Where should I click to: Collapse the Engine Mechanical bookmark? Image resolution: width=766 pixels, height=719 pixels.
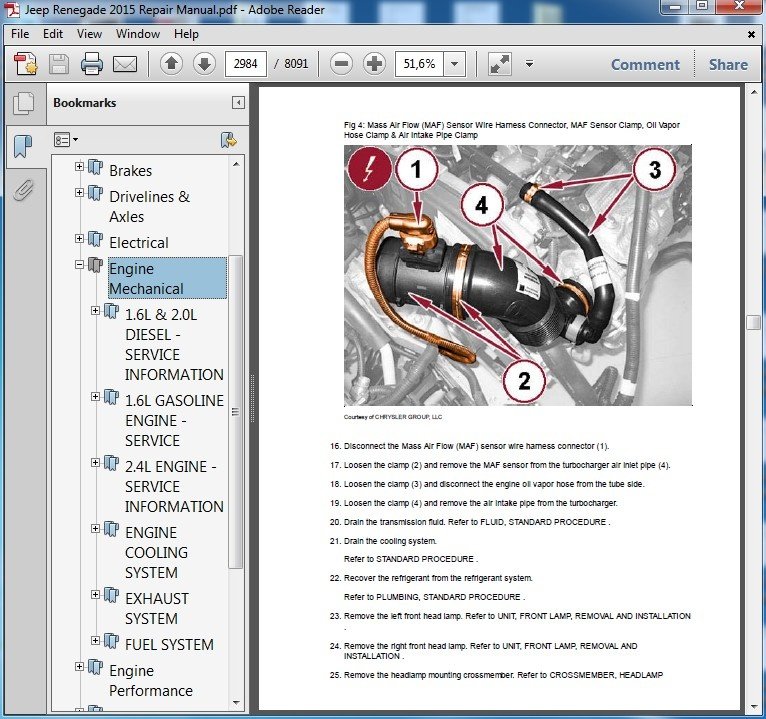pyautogui.click(x=80, y=264)
